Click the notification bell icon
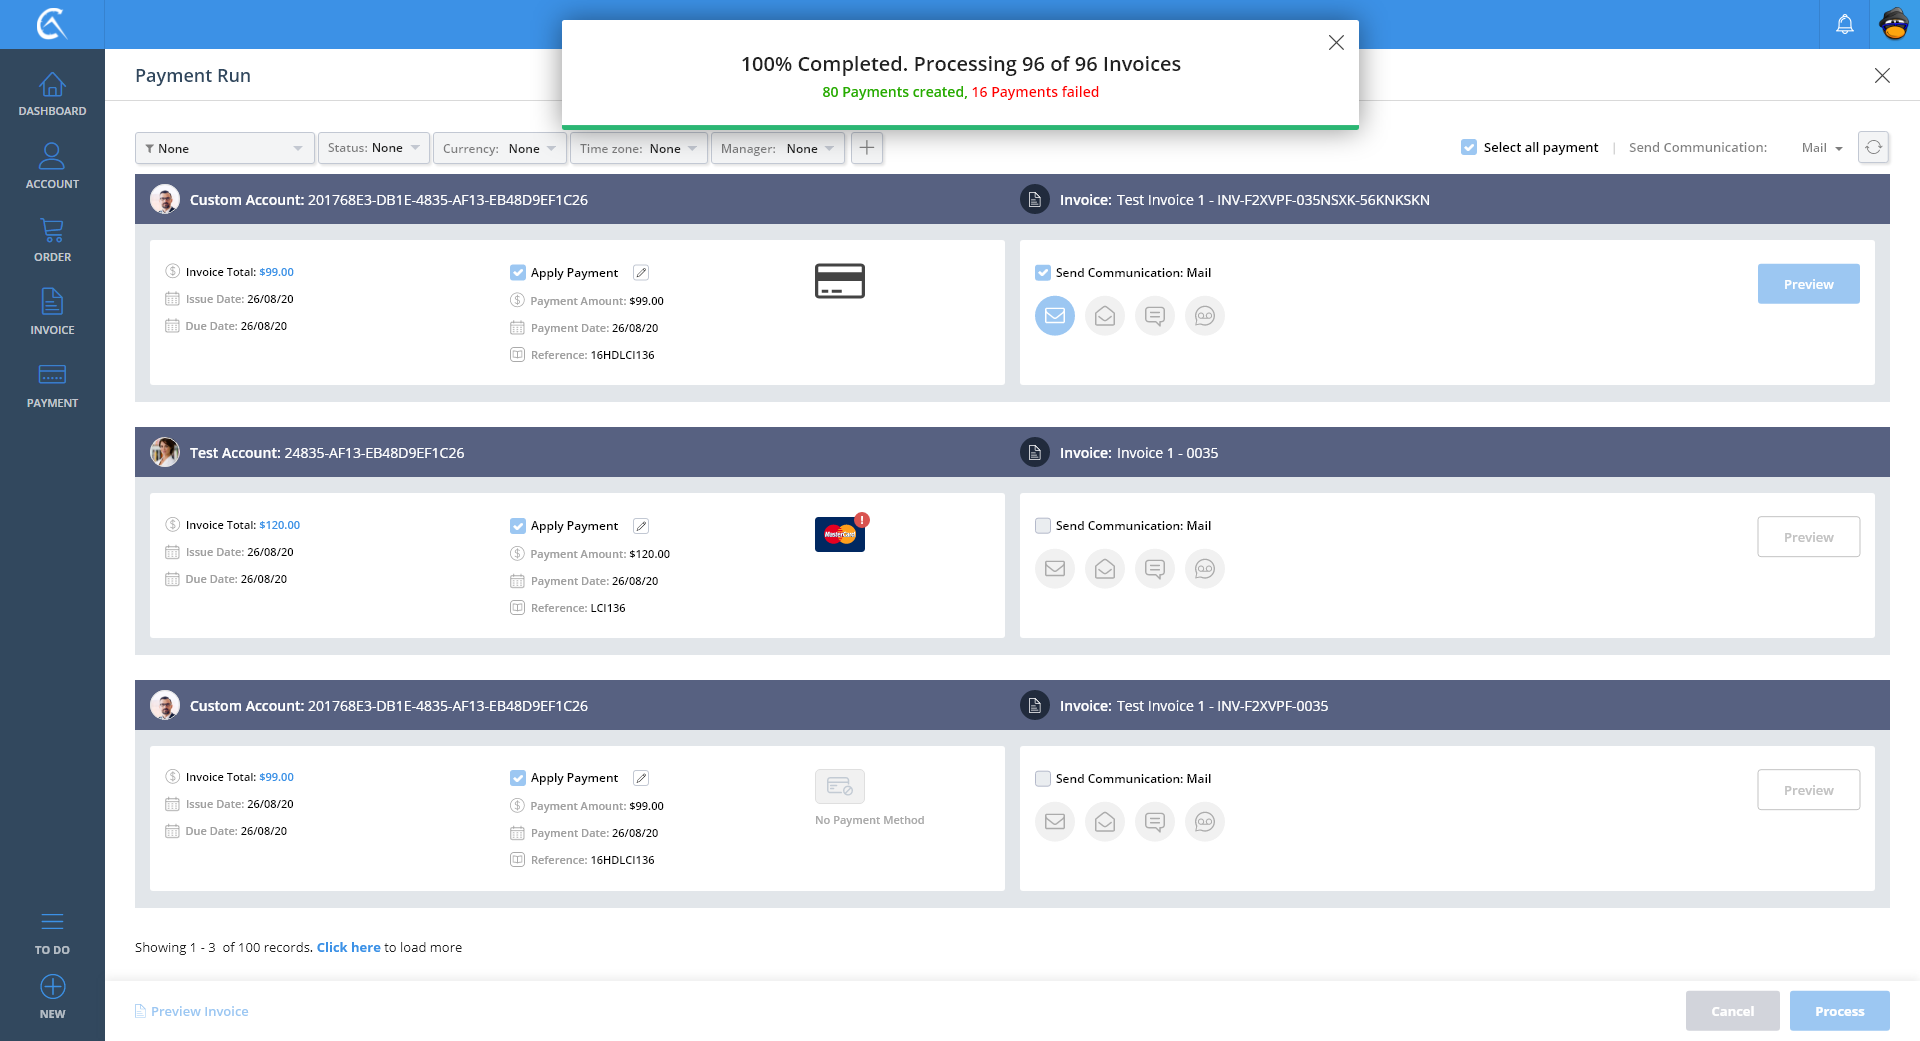The image size is (1920, 1041). (x=1844, y=24)
